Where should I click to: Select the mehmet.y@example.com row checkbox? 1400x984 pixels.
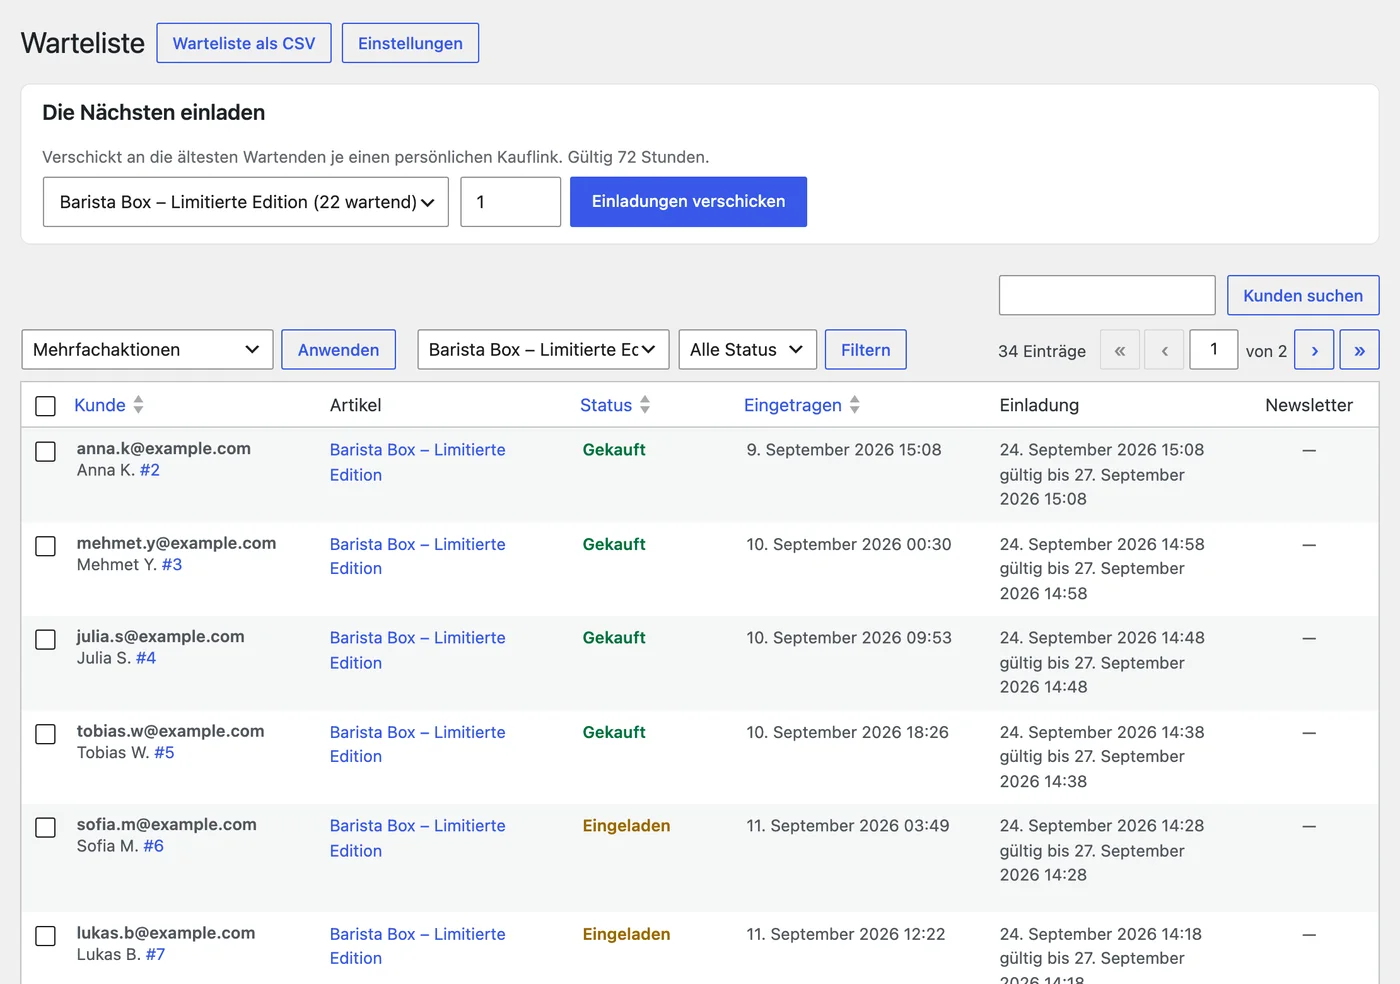point(45,546)
